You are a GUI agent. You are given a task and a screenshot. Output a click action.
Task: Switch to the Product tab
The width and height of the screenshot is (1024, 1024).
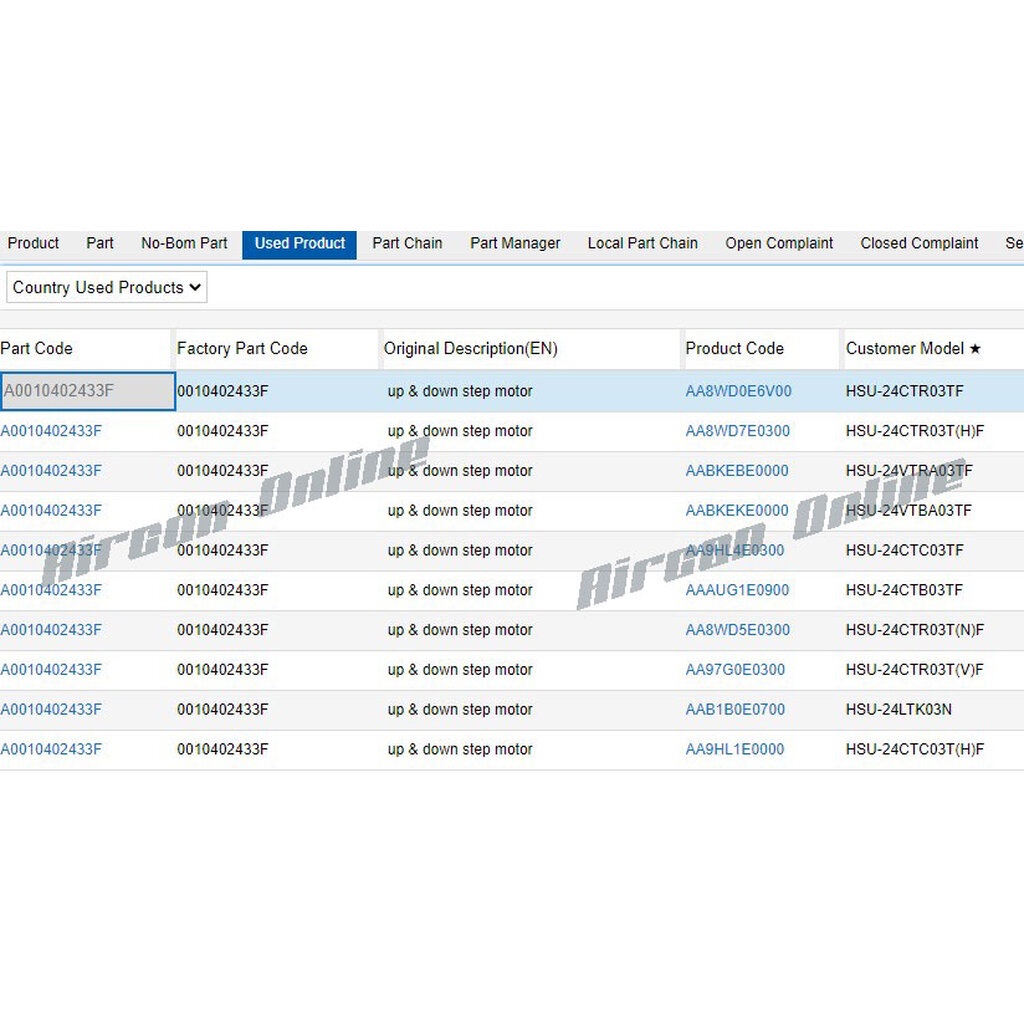pos(33,244)
